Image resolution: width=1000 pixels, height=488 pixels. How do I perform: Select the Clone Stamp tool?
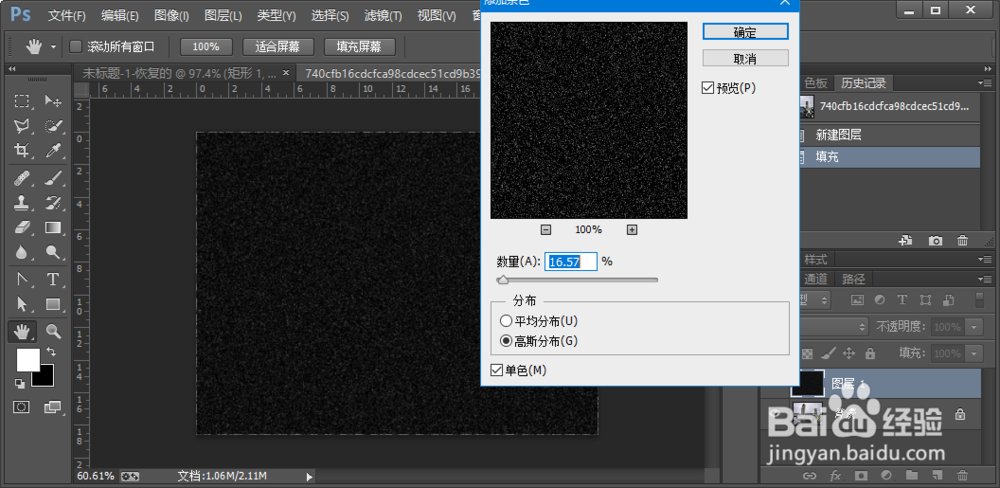point(22,203)
